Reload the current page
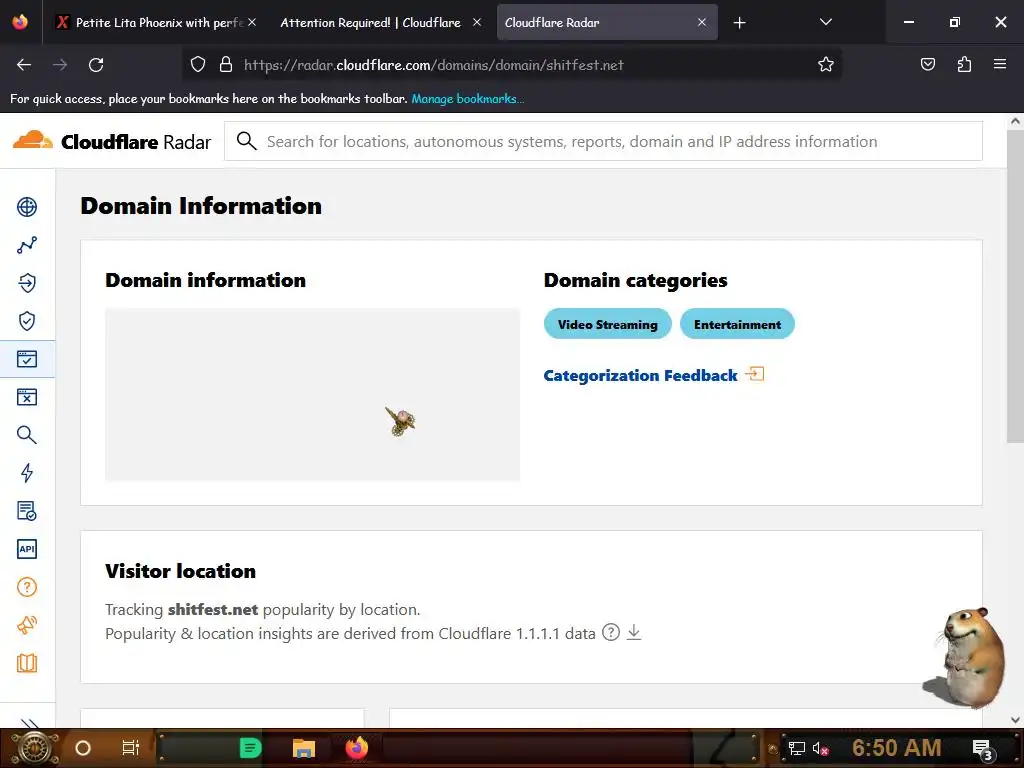The width and height of the screenshot is (1024, 768). tap(96, 65)
